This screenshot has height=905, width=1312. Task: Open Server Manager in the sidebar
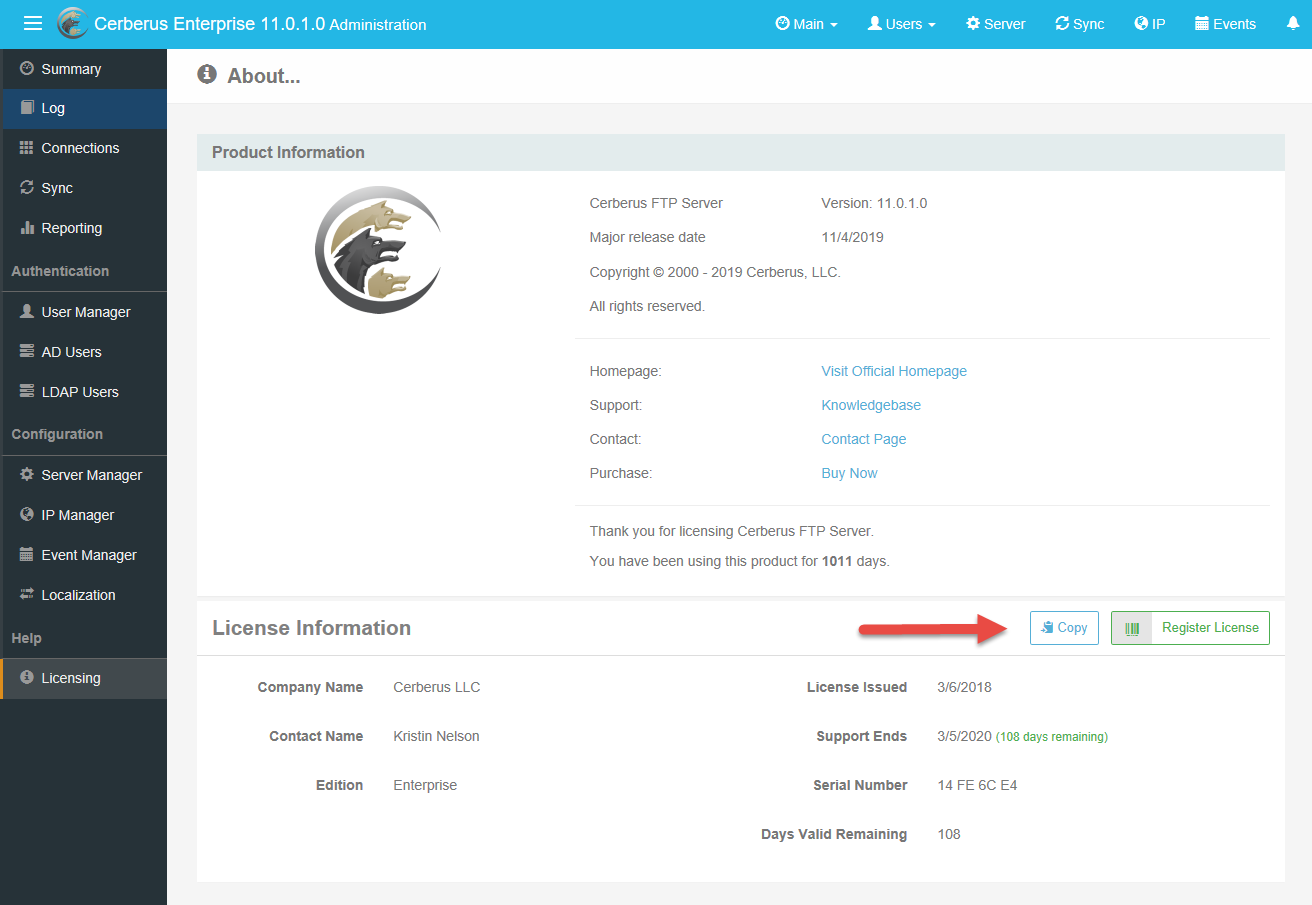(83, 475)
